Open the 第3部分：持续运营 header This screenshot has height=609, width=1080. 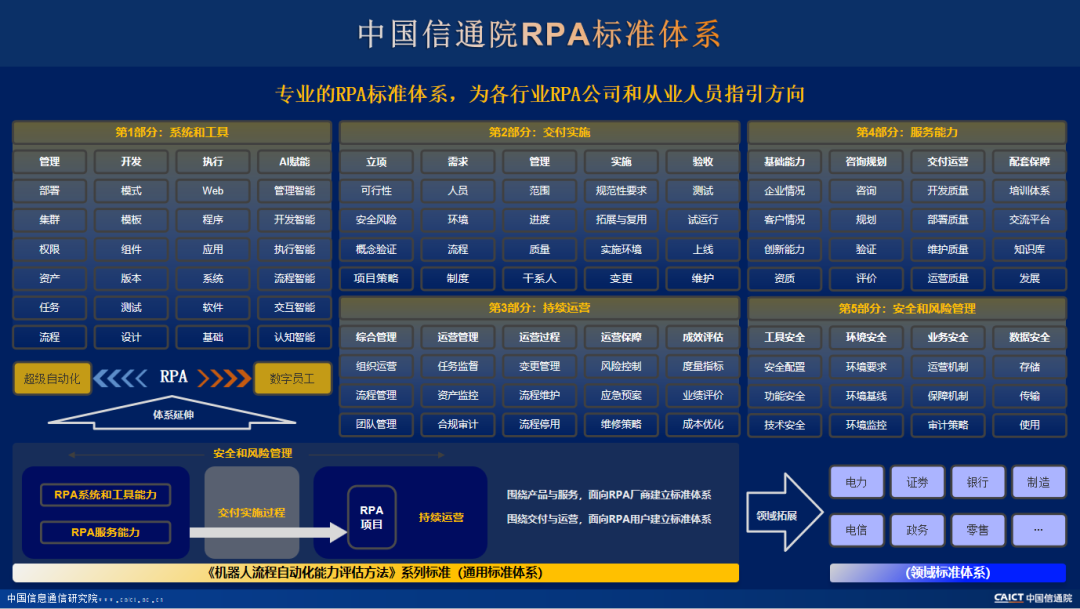pyautogui.click(x=539, y=308)
